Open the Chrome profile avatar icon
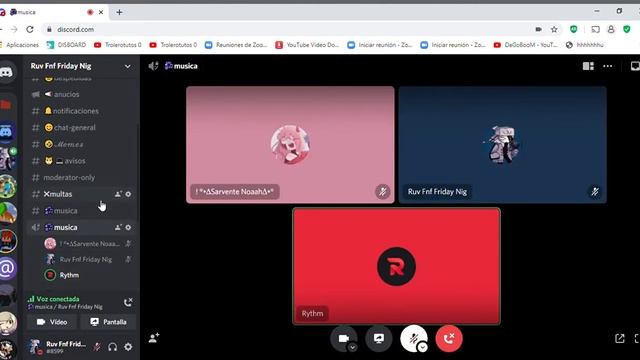 click(x=611, y=29)
